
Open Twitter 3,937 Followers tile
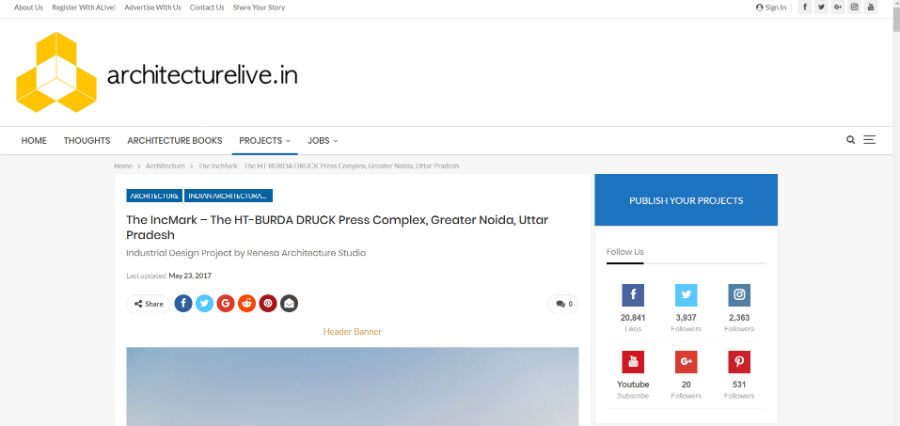[686, 308]
